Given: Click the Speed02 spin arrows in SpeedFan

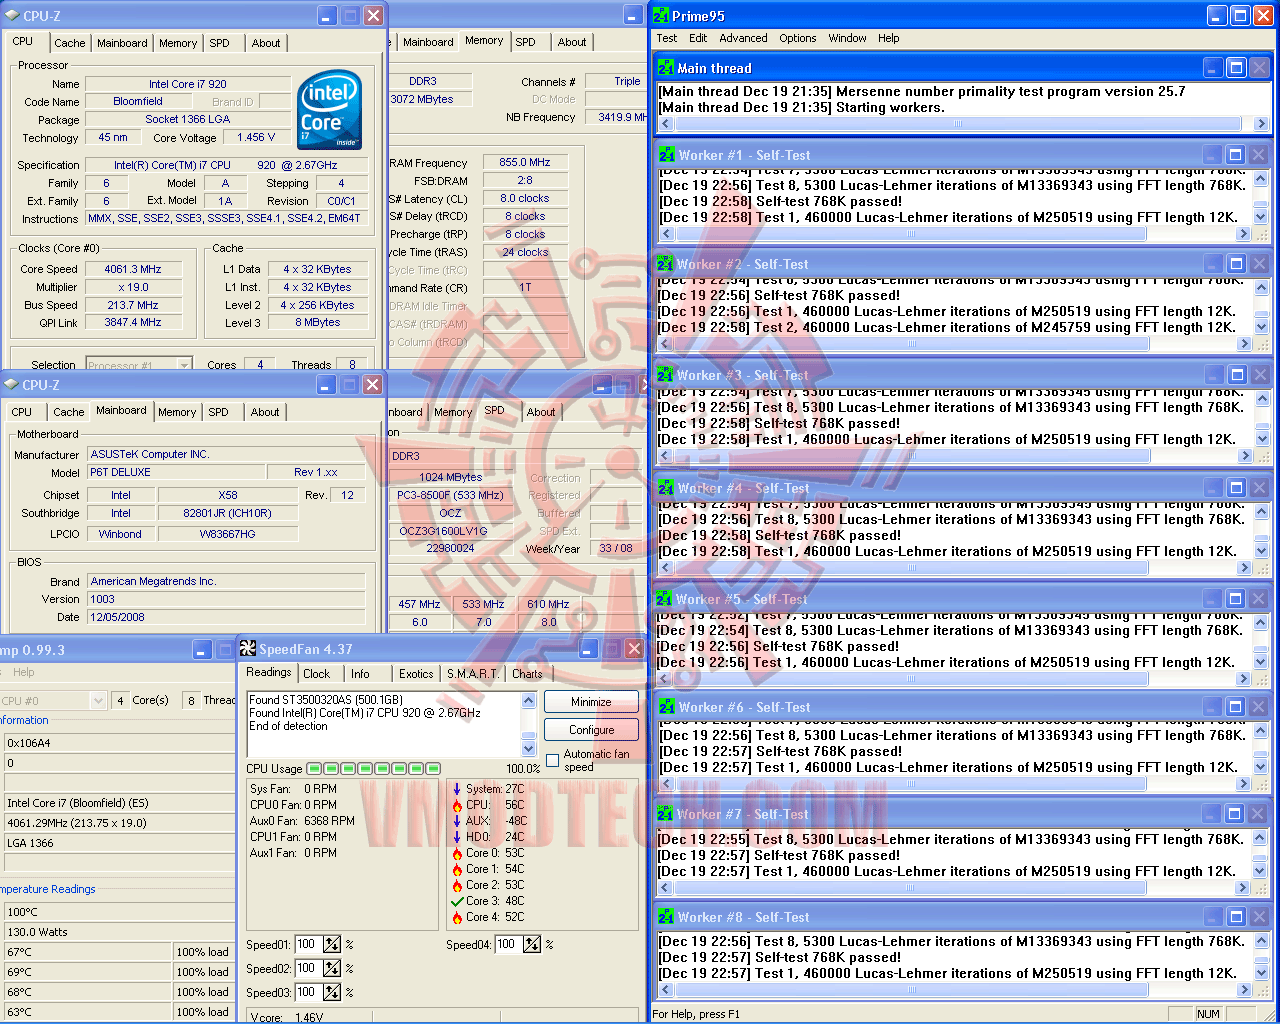Looking at the screenshot, I should point(332,968).
